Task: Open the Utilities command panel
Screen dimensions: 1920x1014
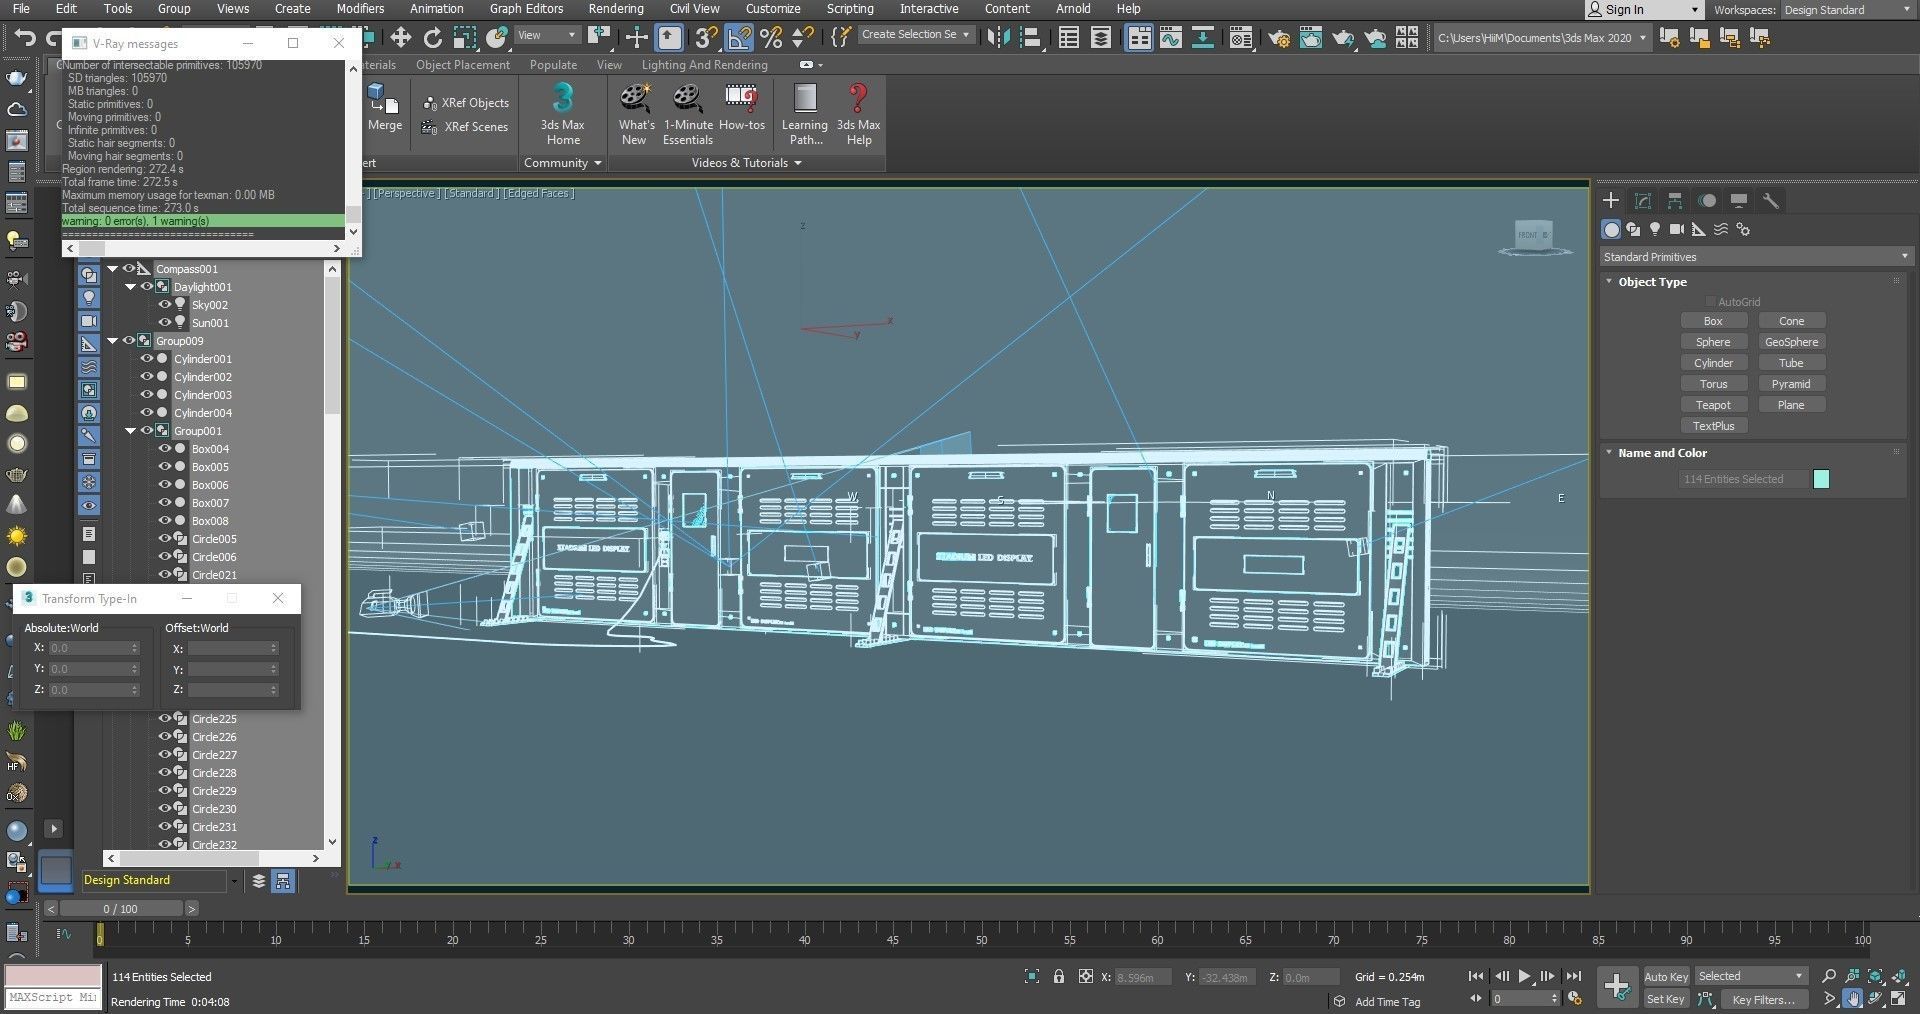Action: click(1771, 201)
